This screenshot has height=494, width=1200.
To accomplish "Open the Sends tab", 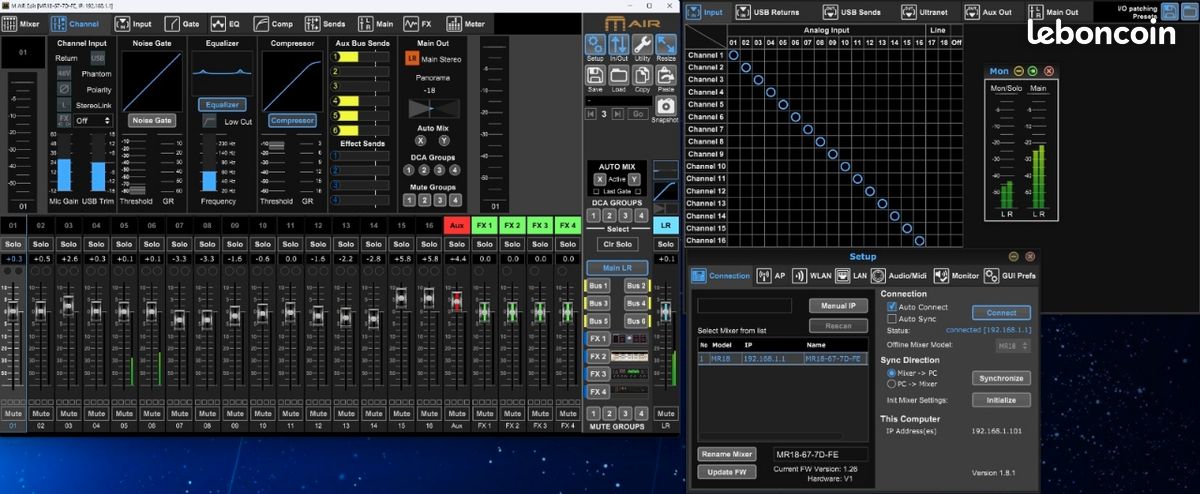I will tap(325, 22).
